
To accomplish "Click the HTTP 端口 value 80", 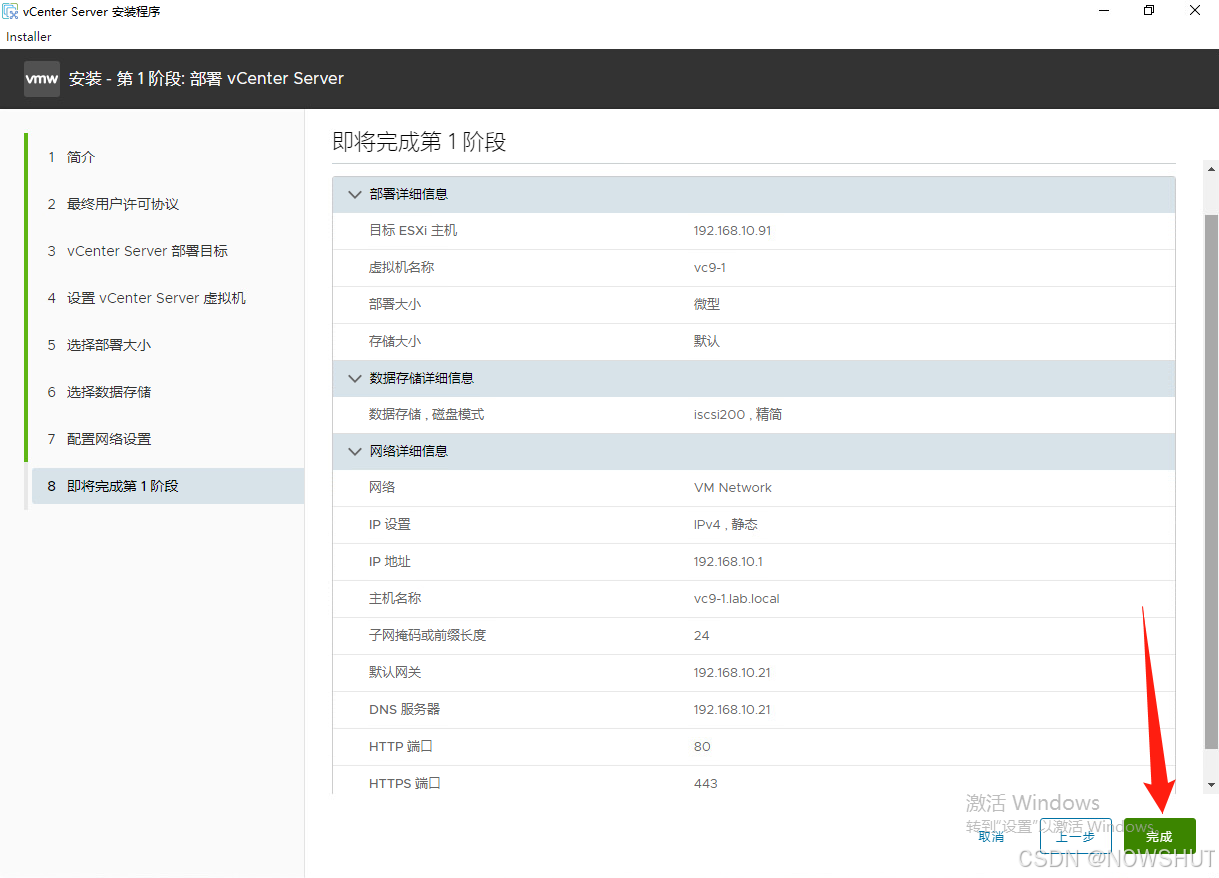I will [x=702, y=747].
